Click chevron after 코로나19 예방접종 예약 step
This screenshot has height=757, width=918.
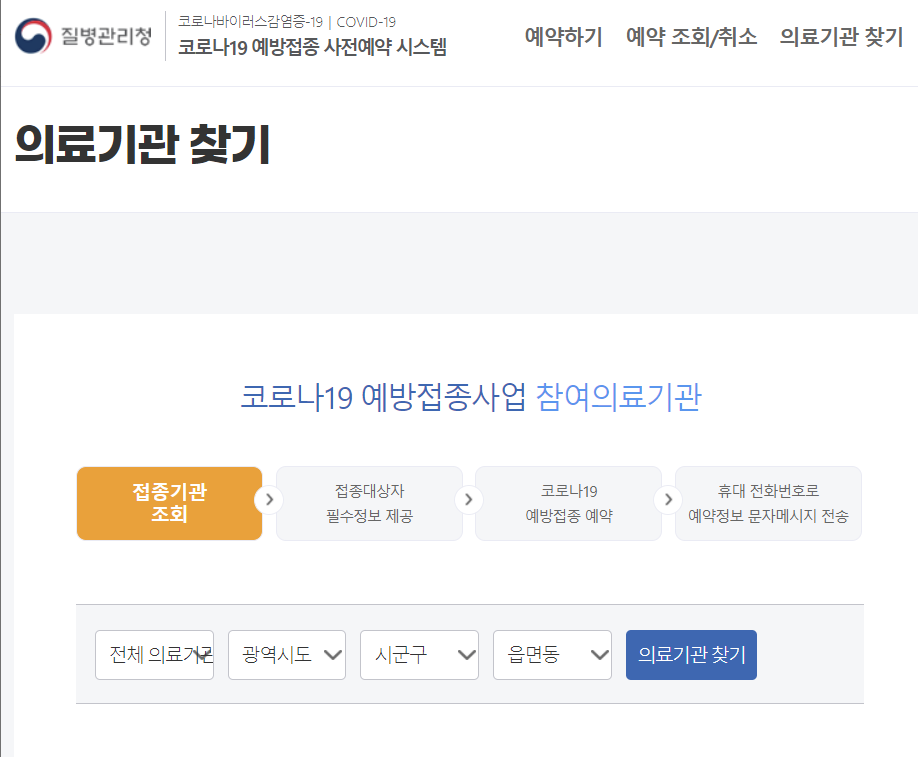668,500
